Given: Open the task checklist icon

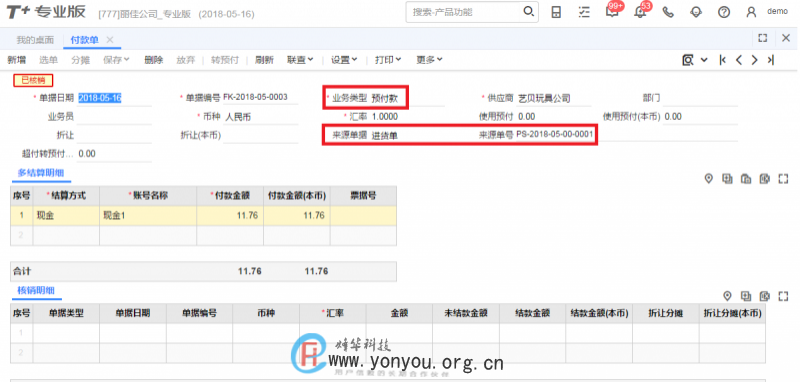Looking at the screenshot, I should point(584,12).
